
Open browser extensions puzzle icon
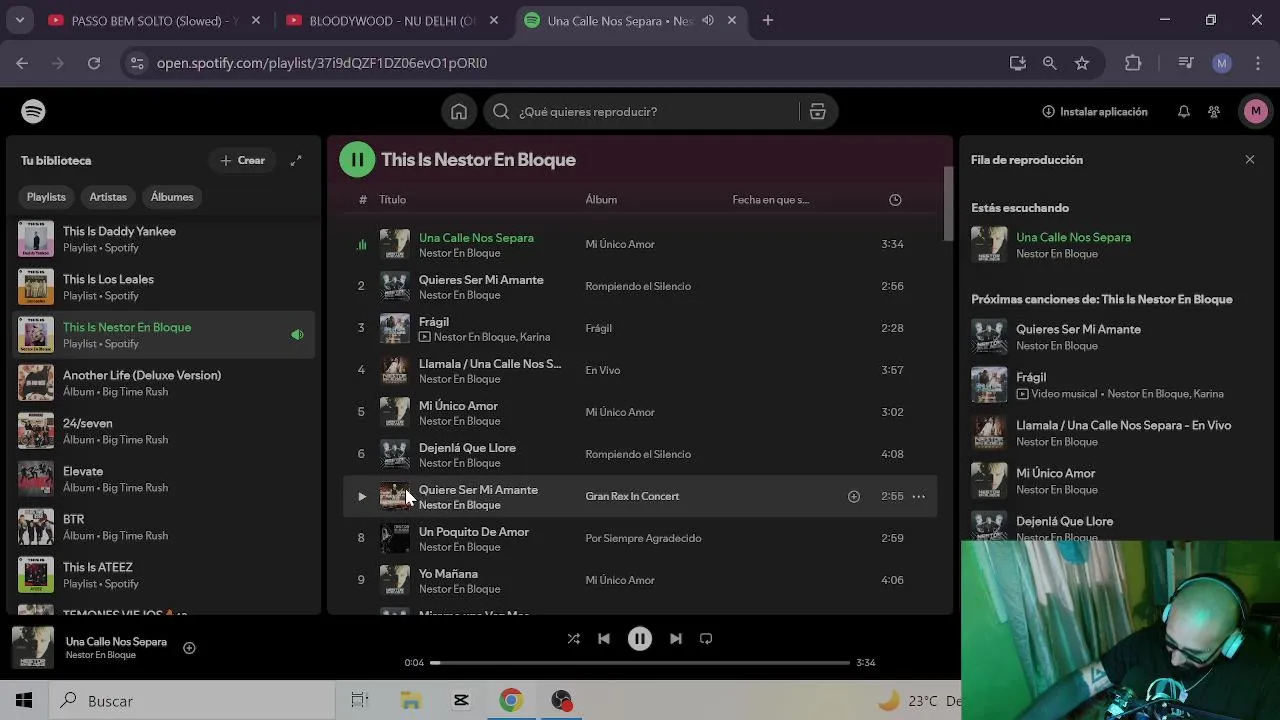coord(1133,63)
